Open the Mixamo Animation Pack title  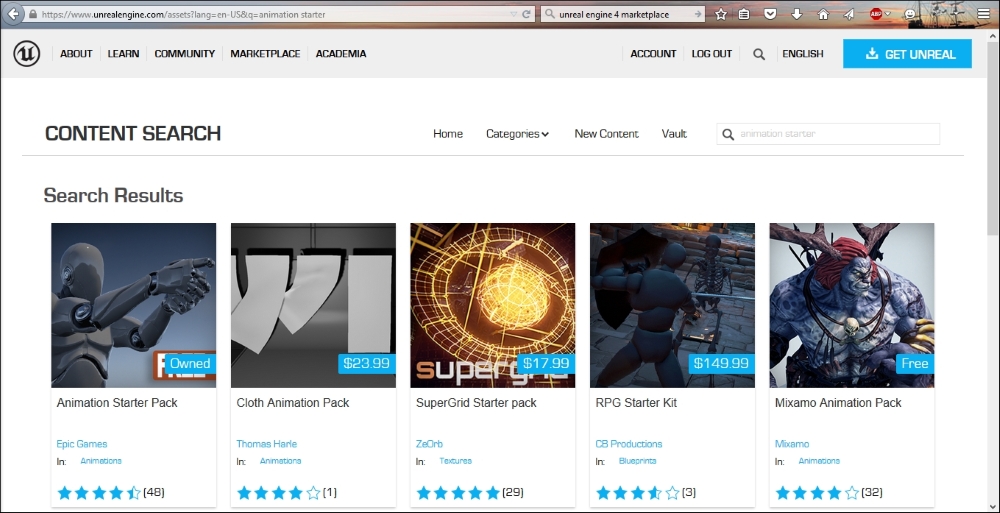tap(839, 403)
